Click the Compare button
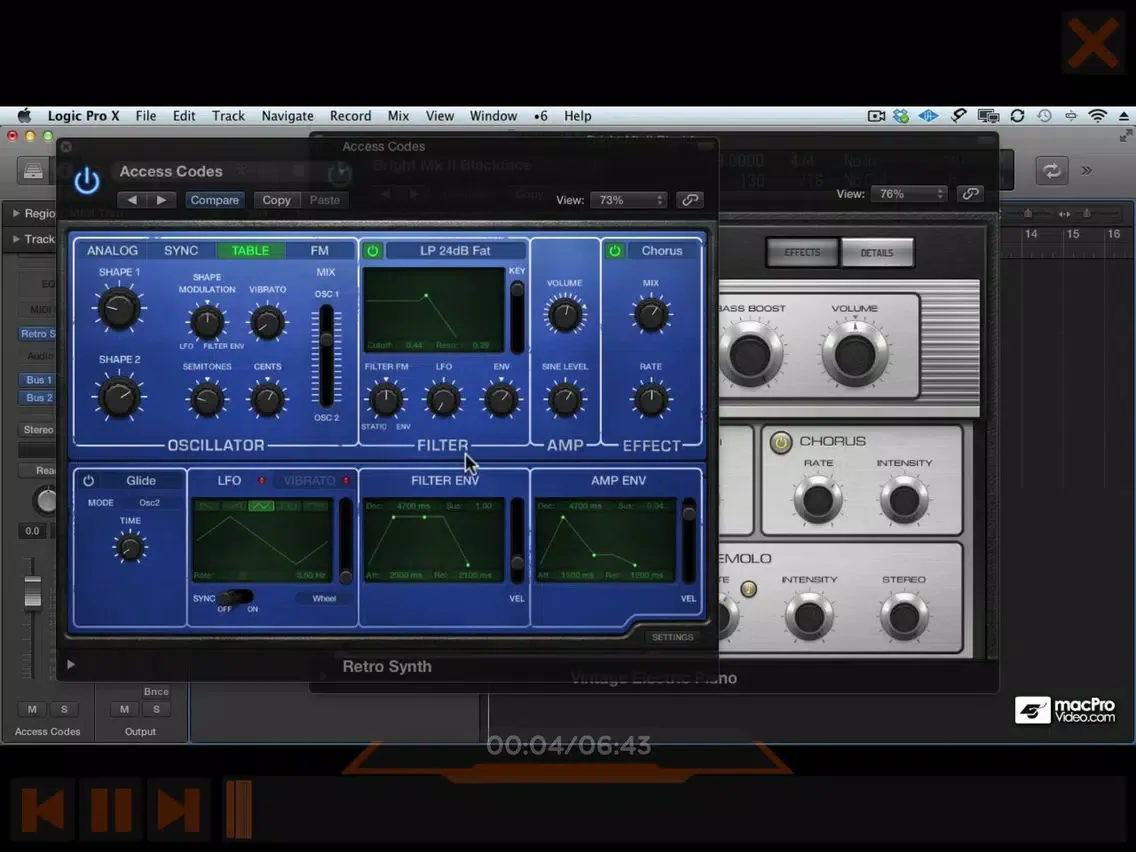1136x852 pixels. click(214, 200)
